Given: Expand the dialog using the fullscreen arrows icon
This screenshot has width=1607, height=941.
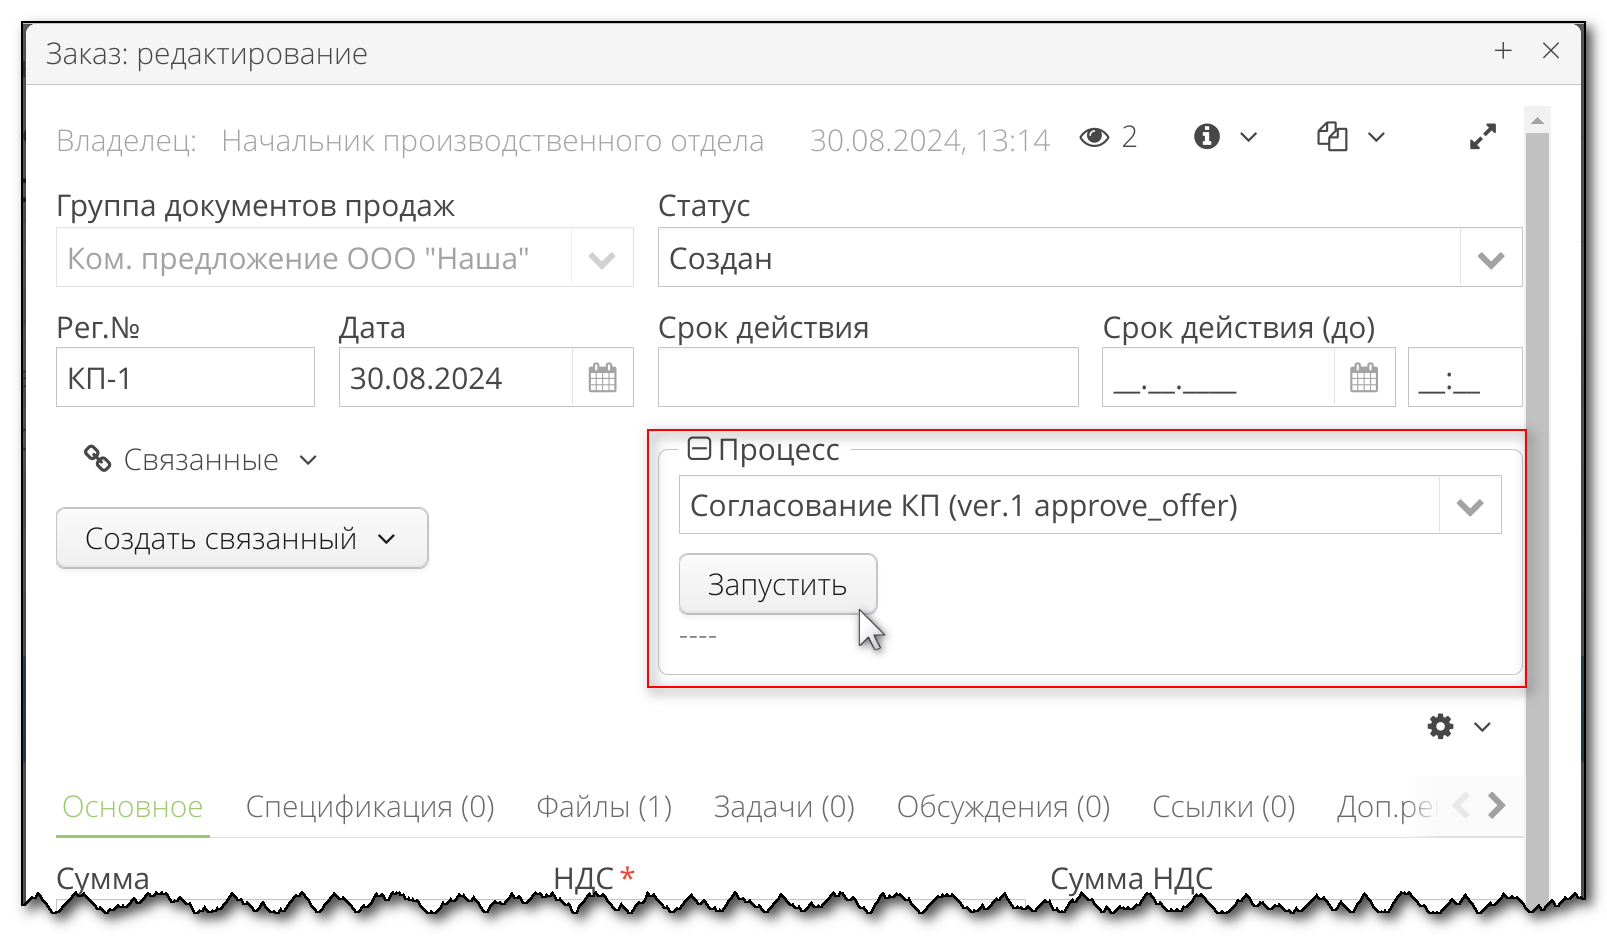Looking at the screenshot, I should pos(1484,136).
